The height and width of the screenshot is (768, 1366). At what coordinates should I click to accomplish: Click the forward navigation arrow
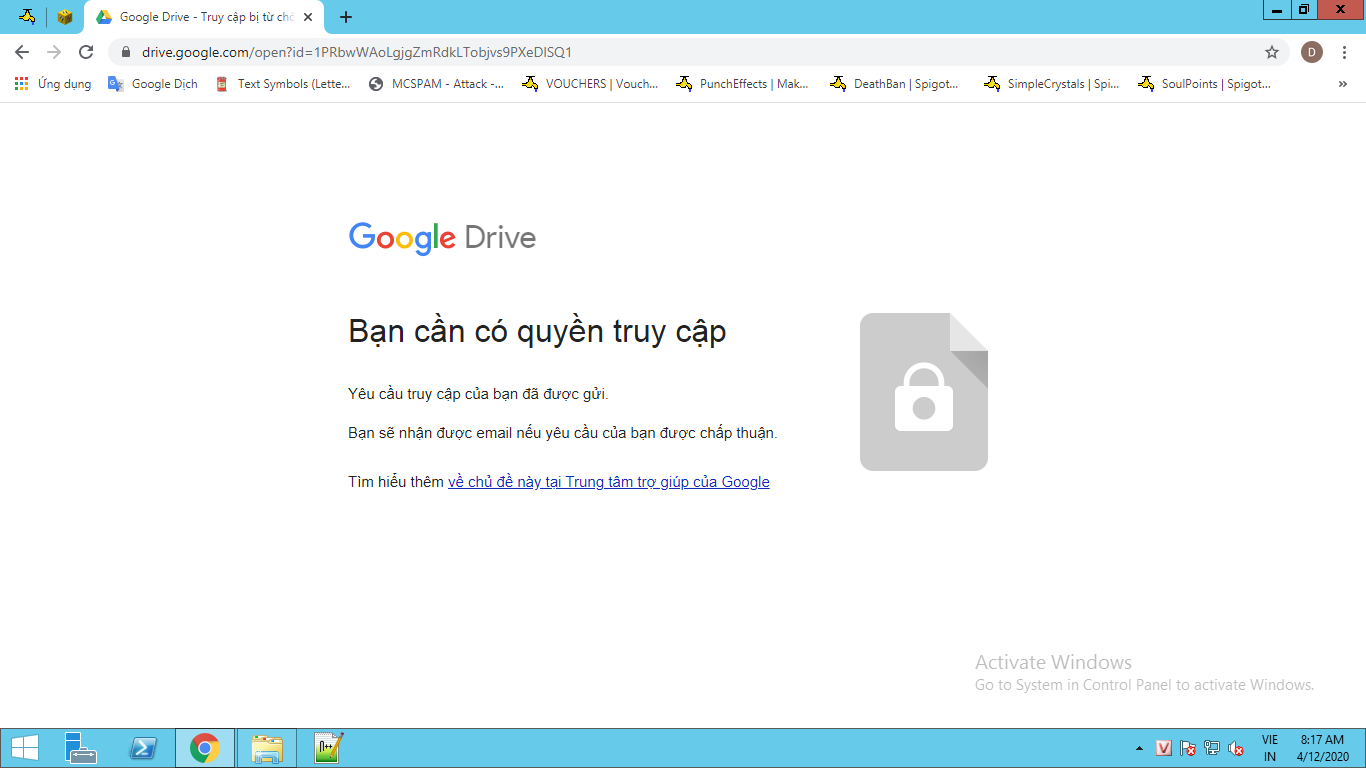[x=54, y=52]
